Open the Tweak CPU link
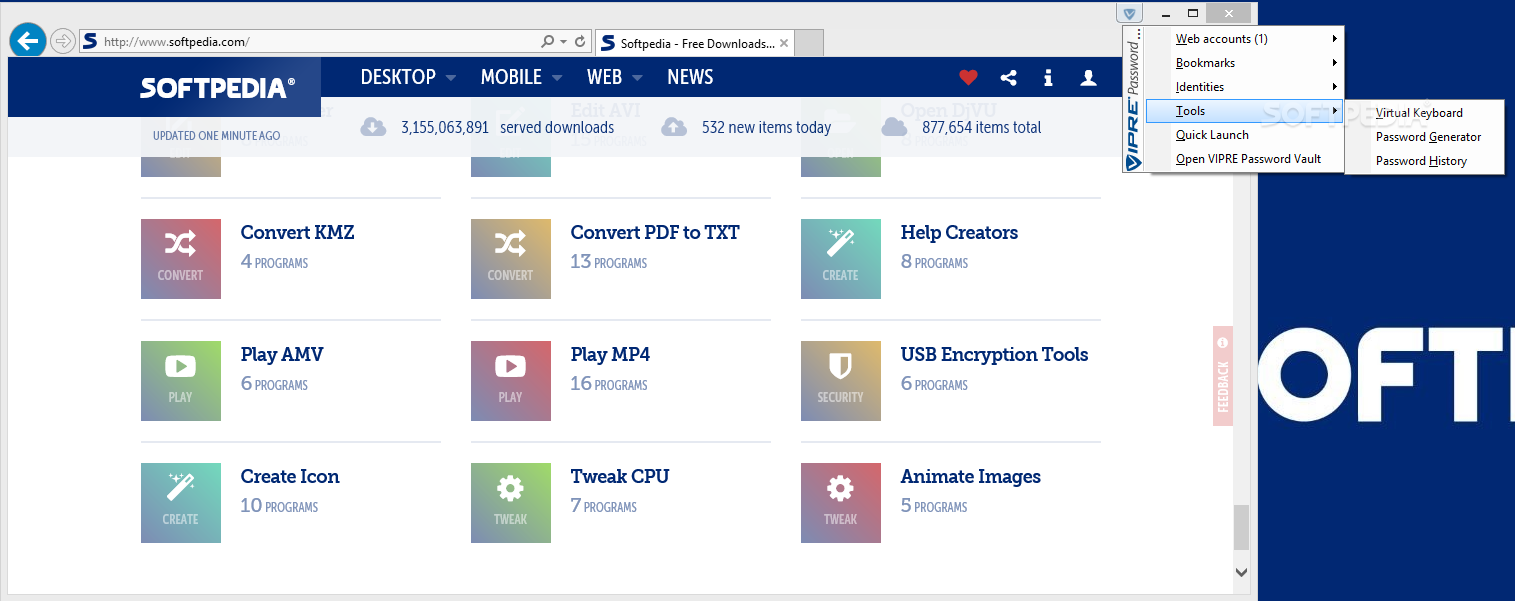 (620, 477)
